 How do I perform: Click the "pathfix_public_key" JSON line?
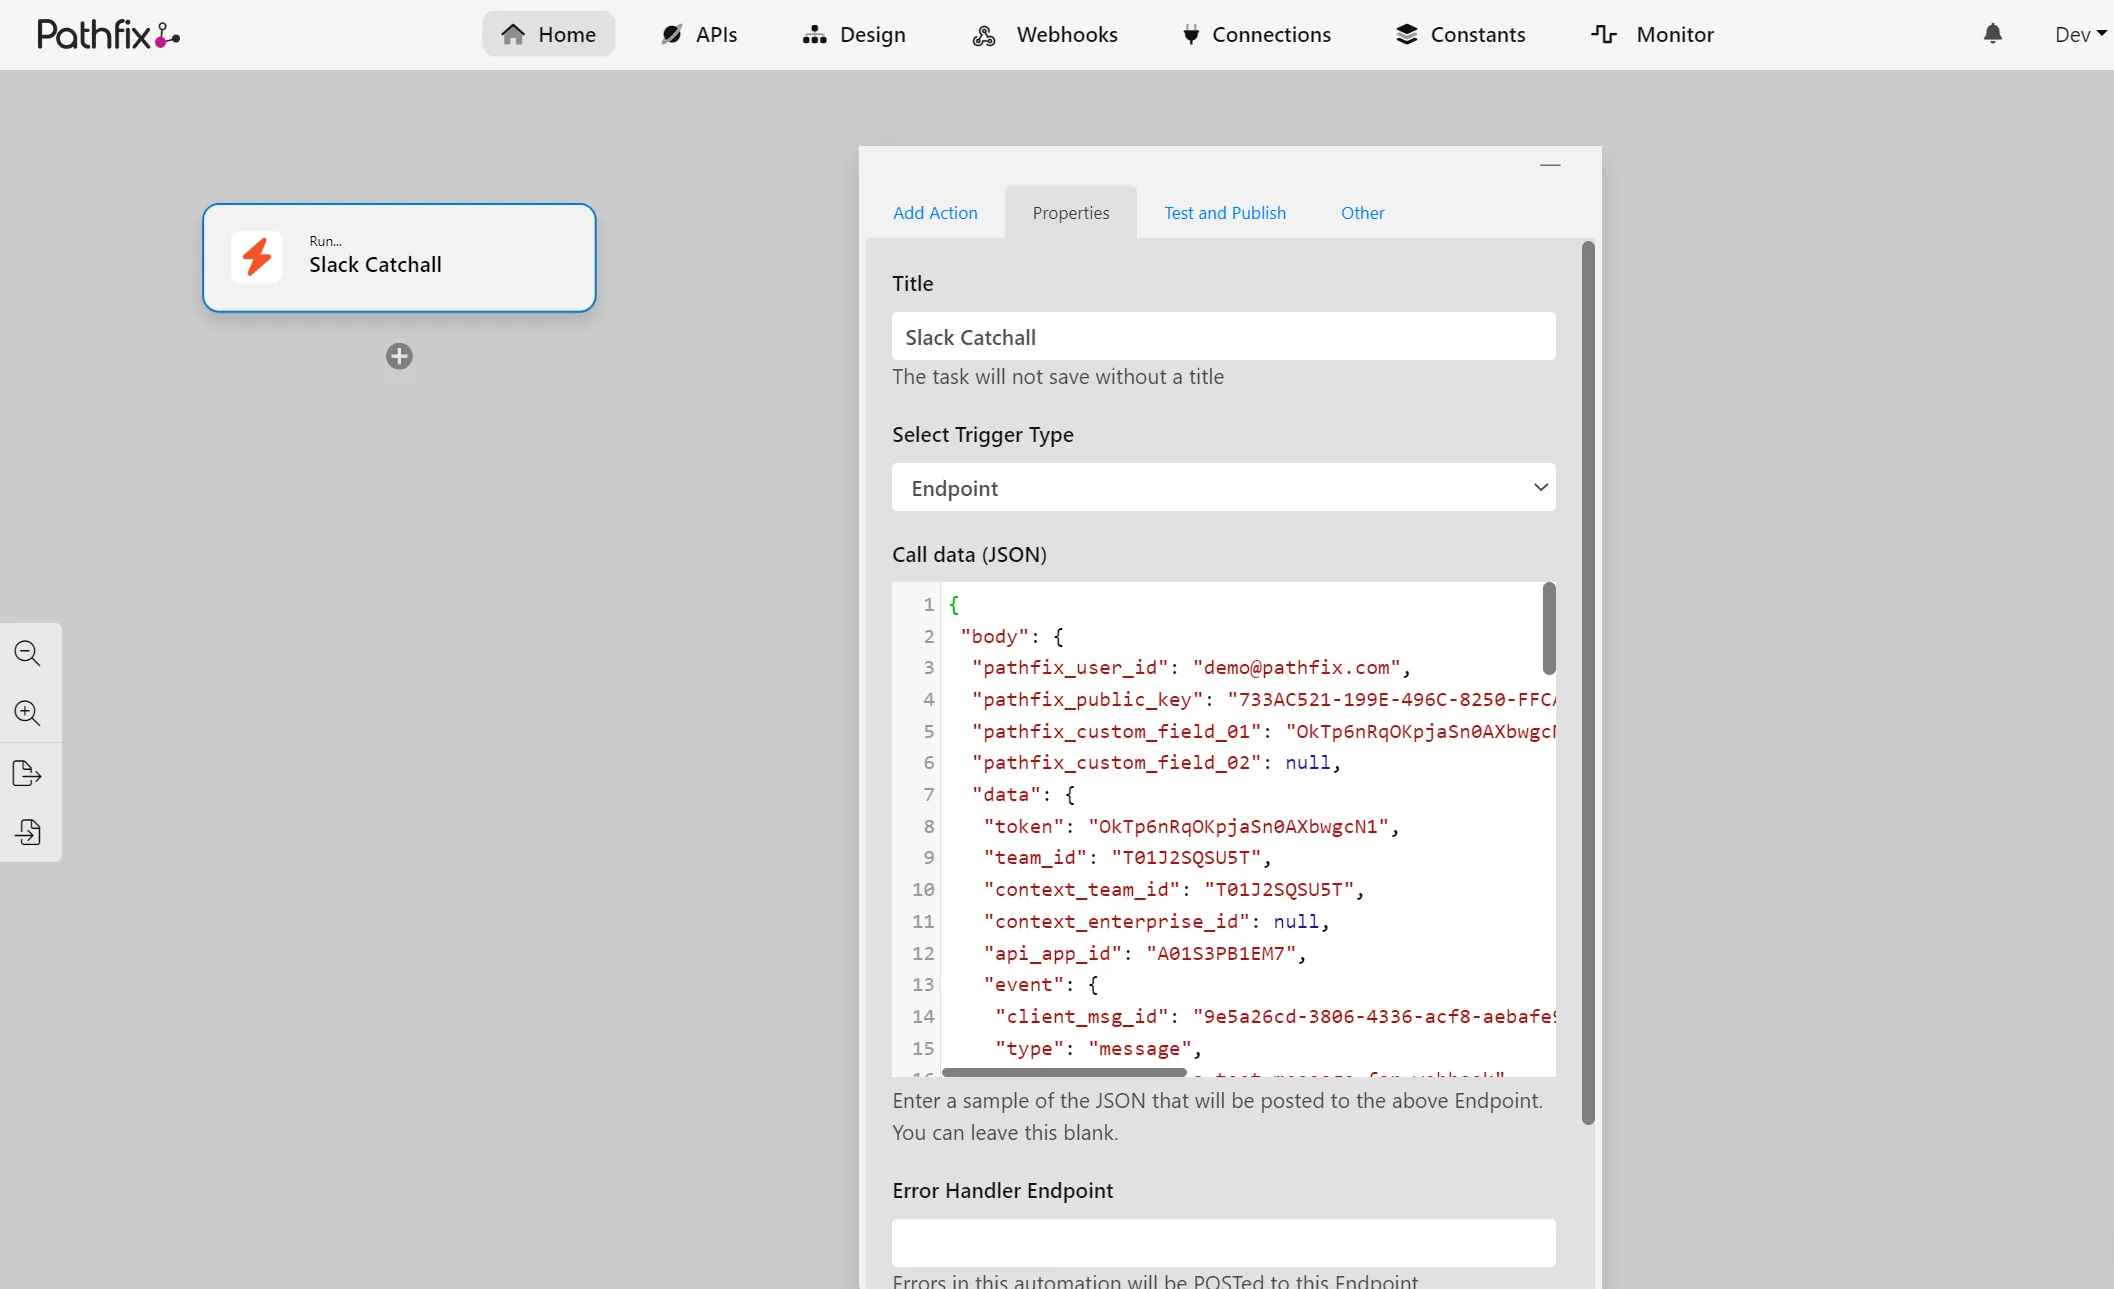[x=1264, y=699]
